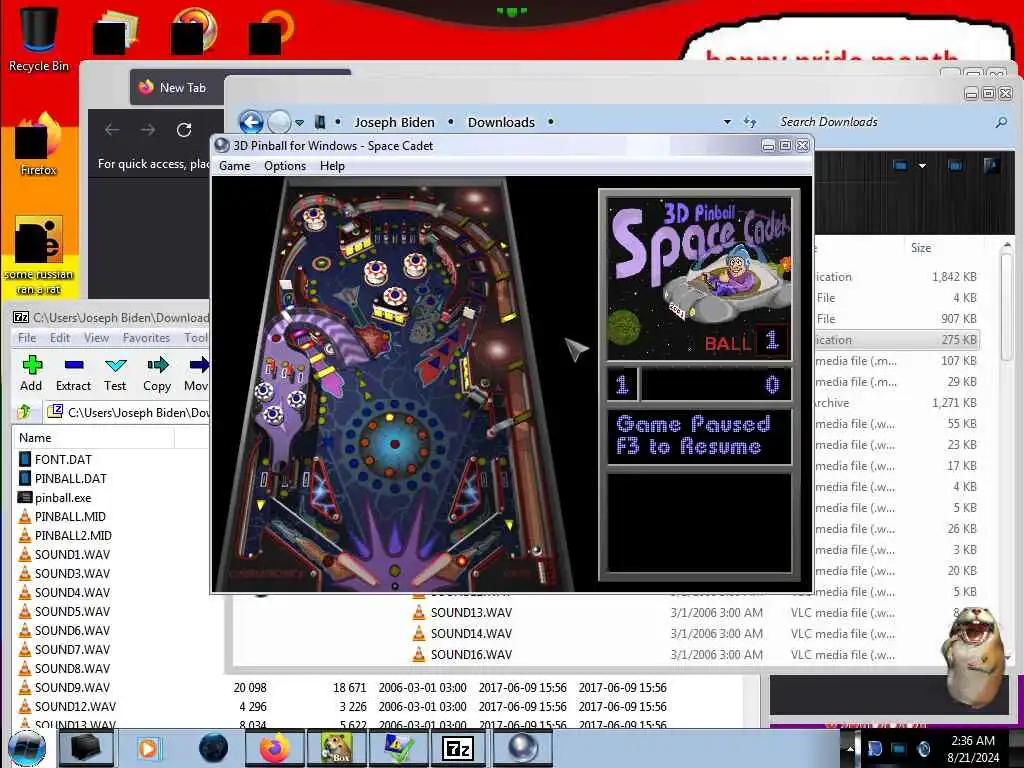This screenshot has height=768, width=1024.
Task: Open the Favorites menu in 7-Zip
Action: point(146,338)
